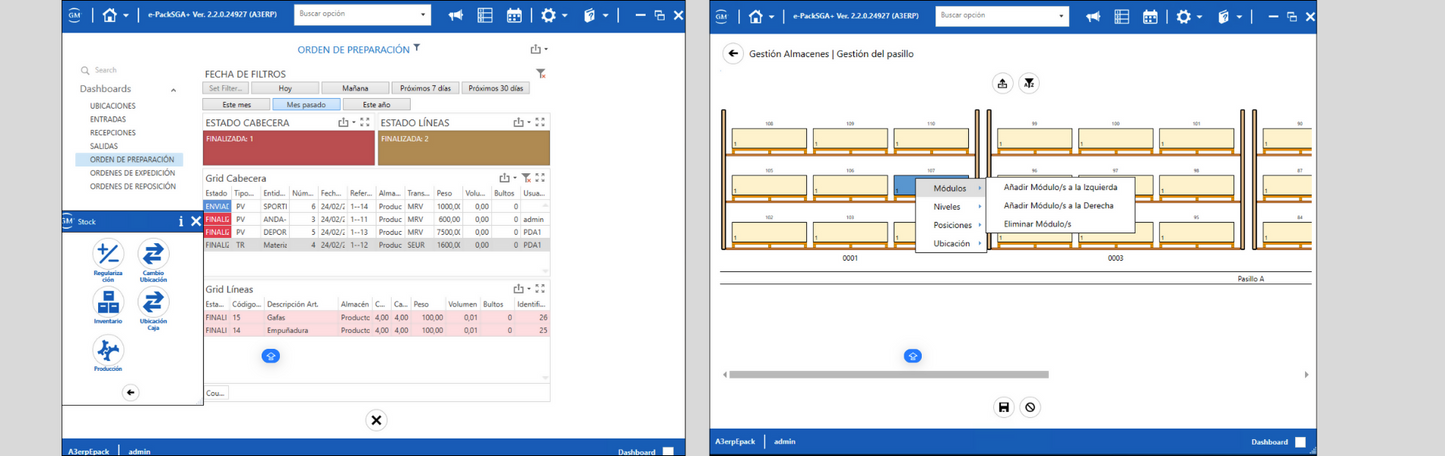Clear filters icon in Fecha de Filtros row
The image size is (1445, 456).
coord(540,73)
